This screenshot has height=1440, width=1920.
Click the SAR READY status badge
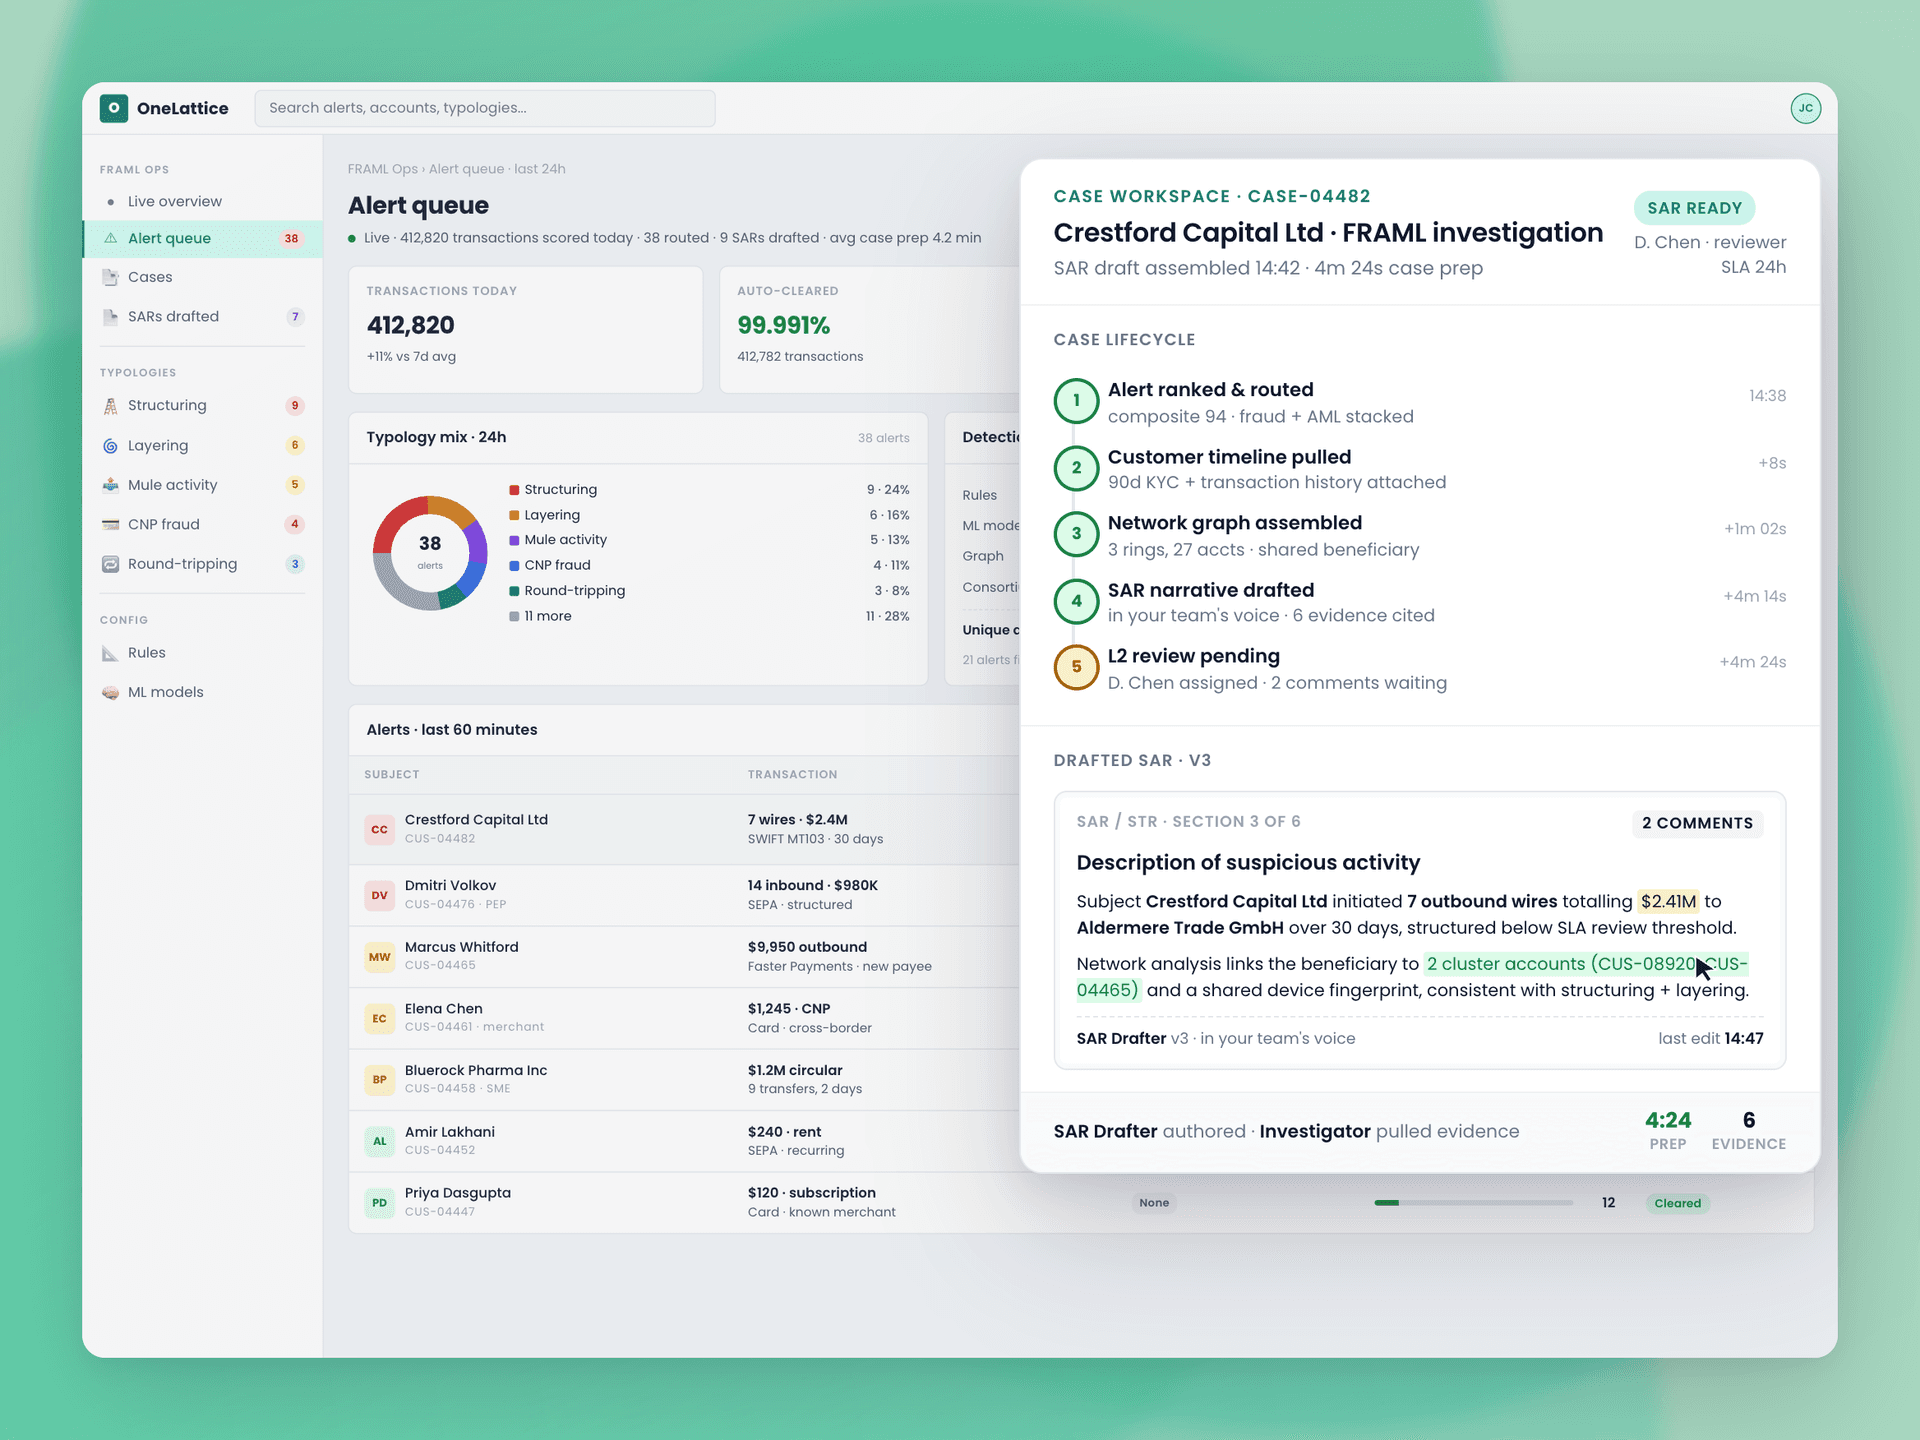[1694, 208]
